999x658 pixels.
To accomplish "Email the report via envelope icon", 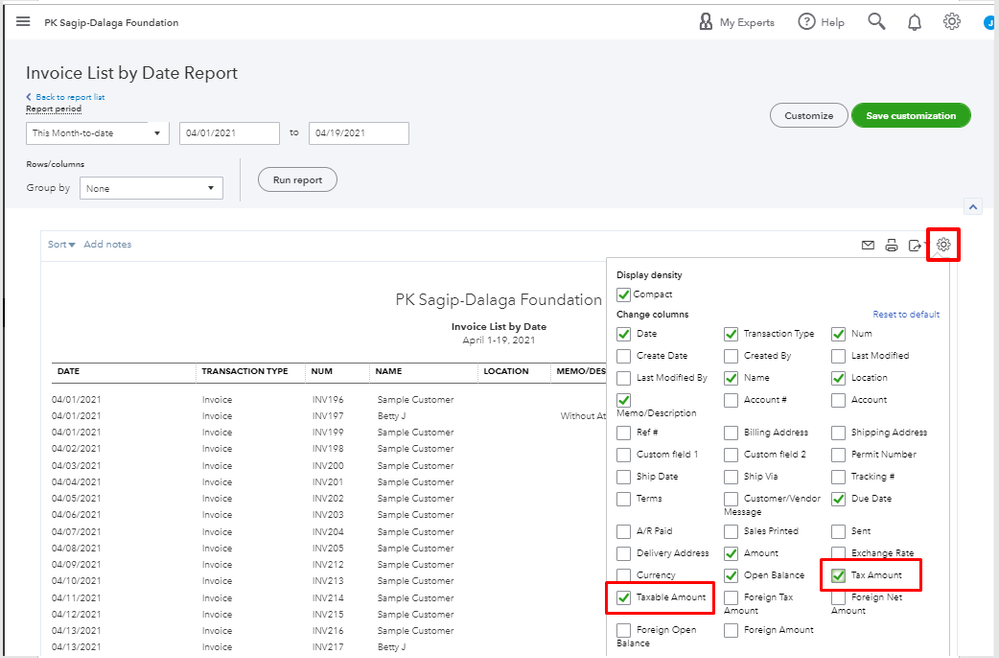I will [868, 245].
